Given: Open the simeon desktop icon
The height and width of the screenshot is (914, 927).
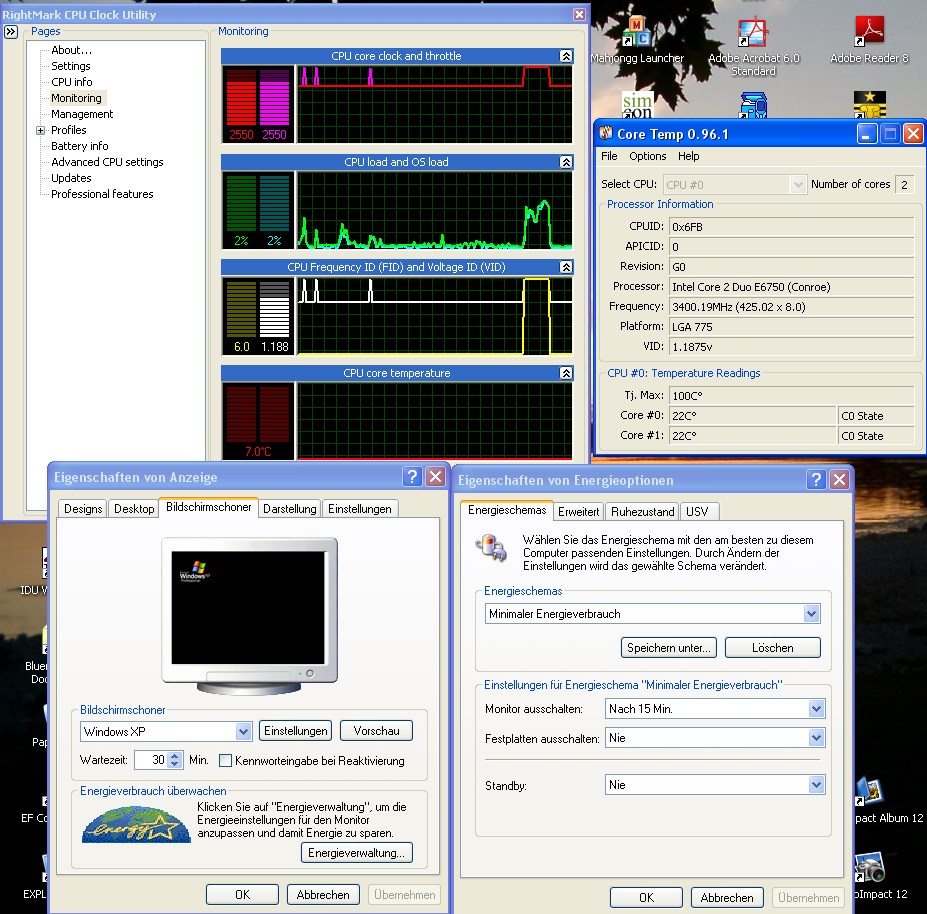Looking at the screenshot, I should point(637,105).
